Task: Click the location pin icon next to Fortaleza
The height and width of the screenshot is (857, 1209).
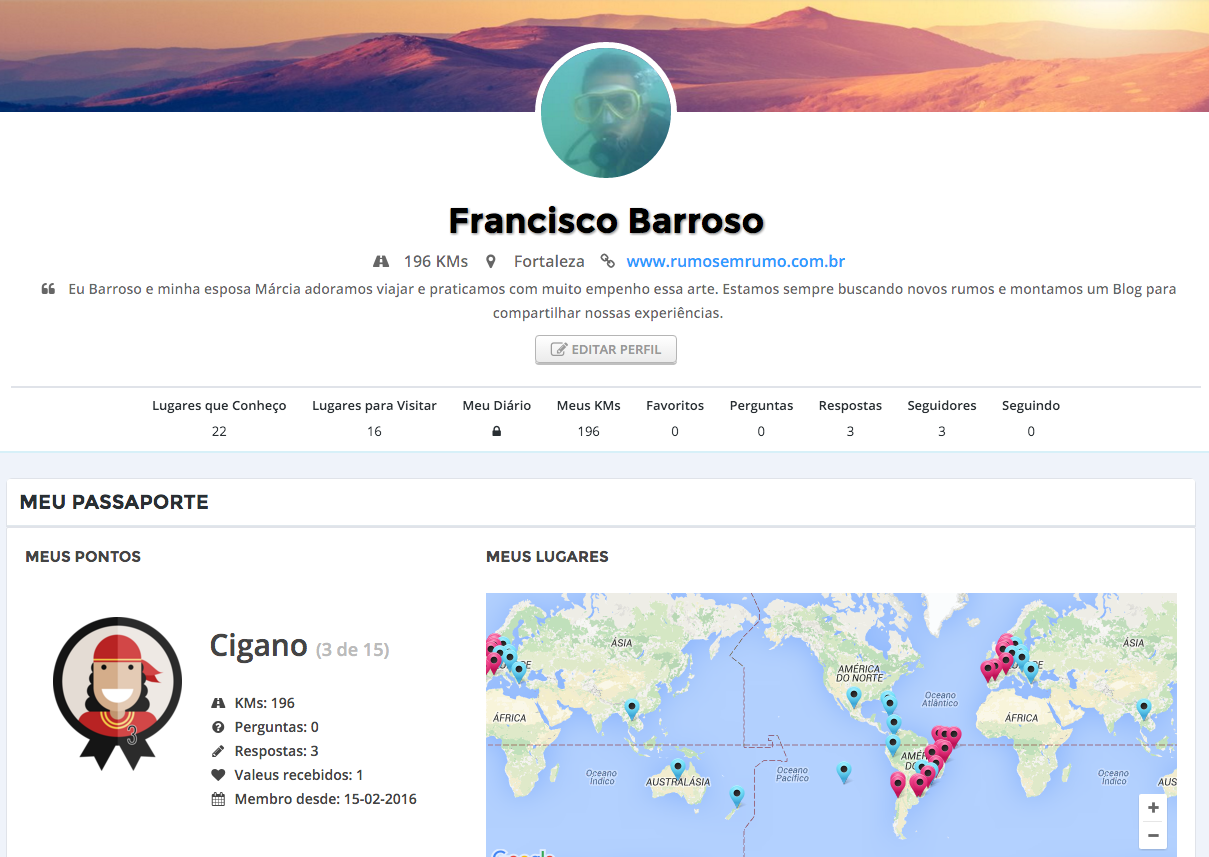Action: pyautogui.click(x=491, y=262)
